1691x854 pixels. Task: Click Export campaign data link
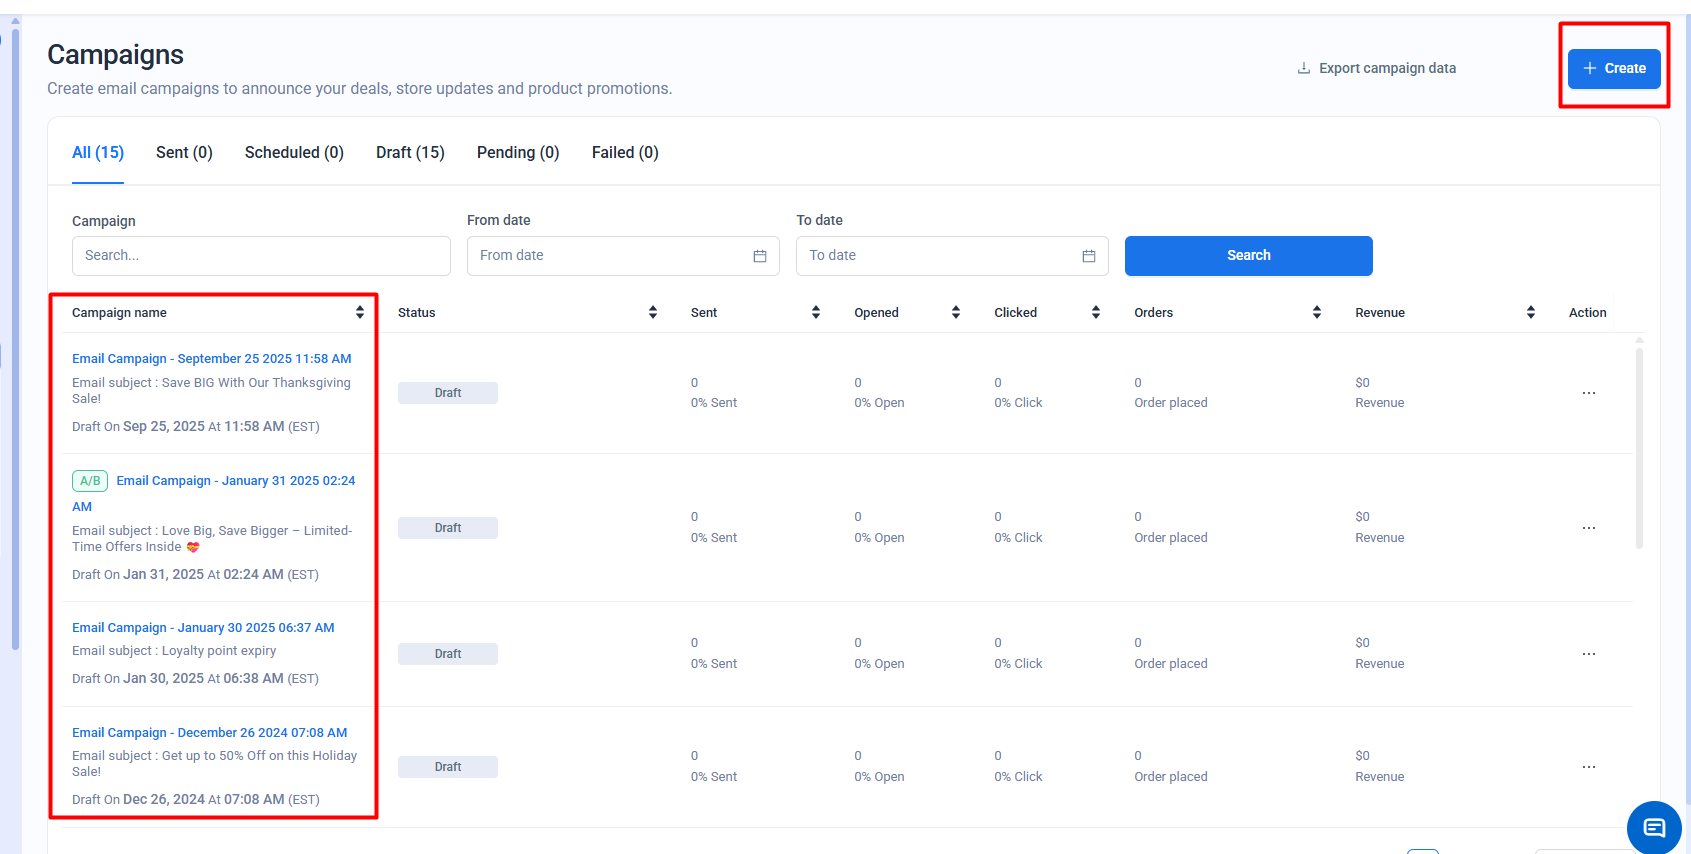tap(1376, 69)
